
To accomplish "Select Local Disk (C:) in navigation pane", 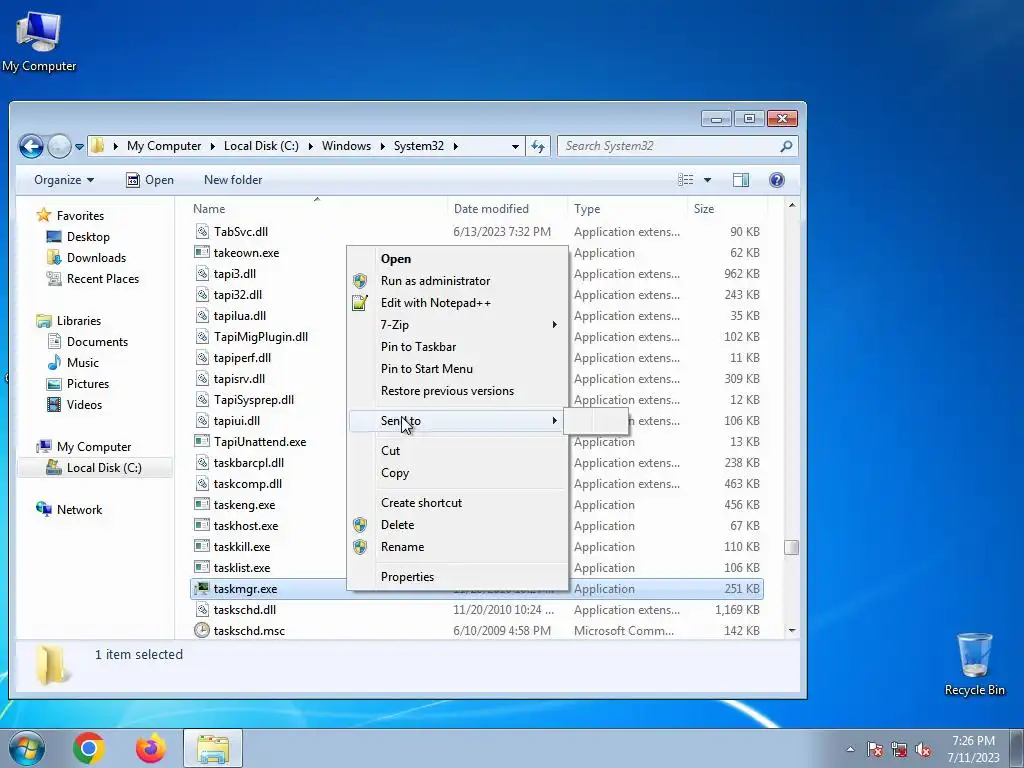I will click(x=94, y=468).
